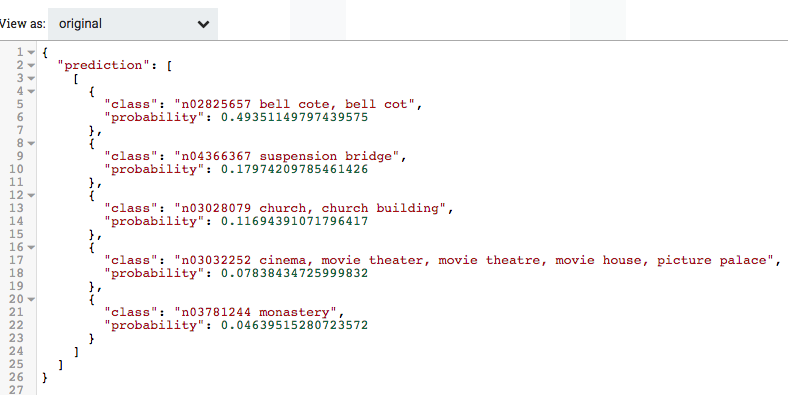Collapse the fold arrow on line 4
This screenshot has height=395, width=788.
[31, 91]
